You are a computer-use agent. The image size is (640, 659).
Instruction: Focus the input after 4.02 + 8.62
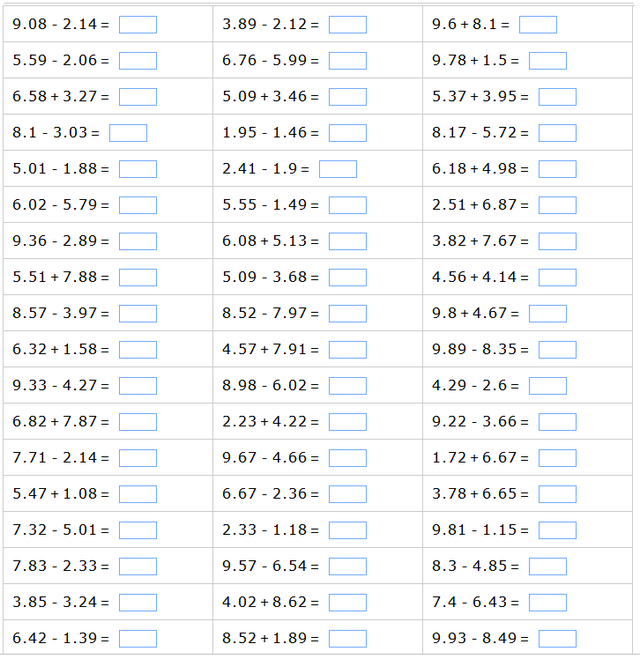348,603
